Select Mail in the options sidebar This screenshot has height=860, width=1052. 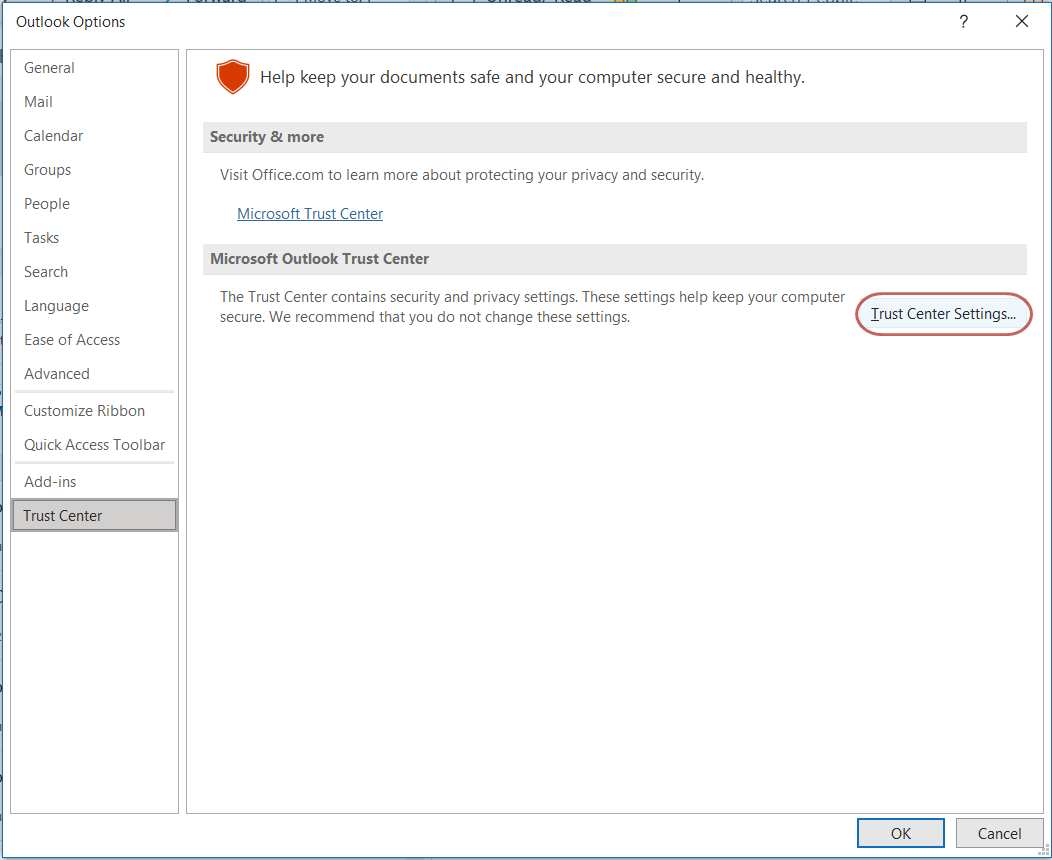pyautogui.click(x=95, y=102)
